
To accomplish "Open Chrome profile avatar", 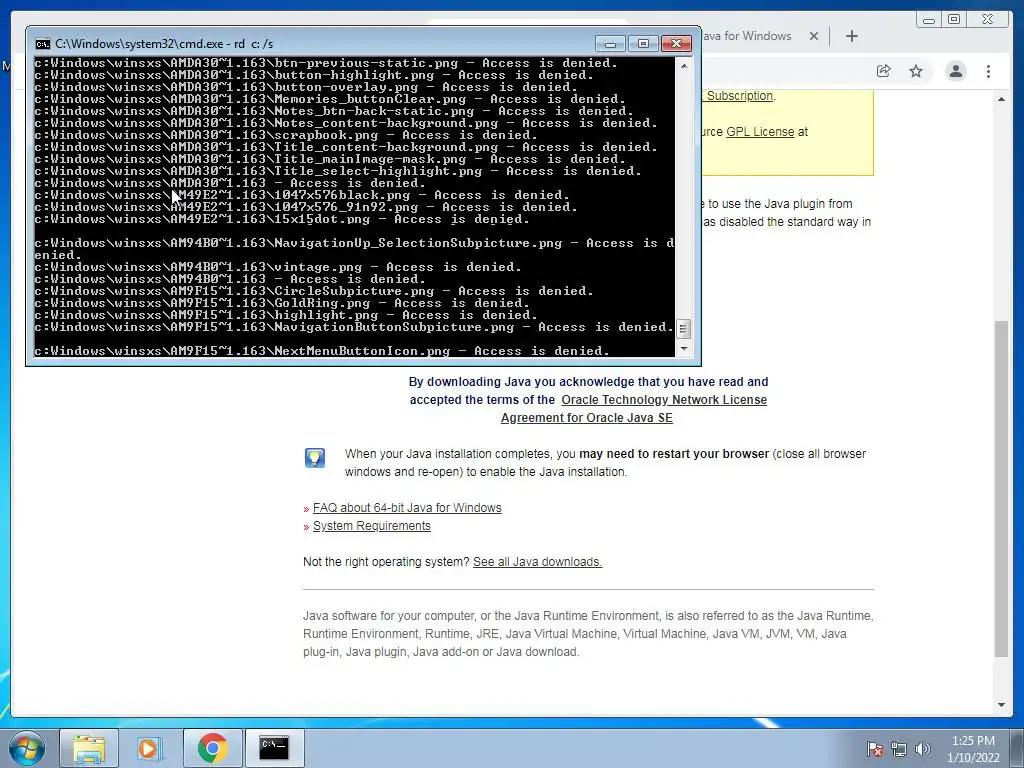I will tap(955, 71).
